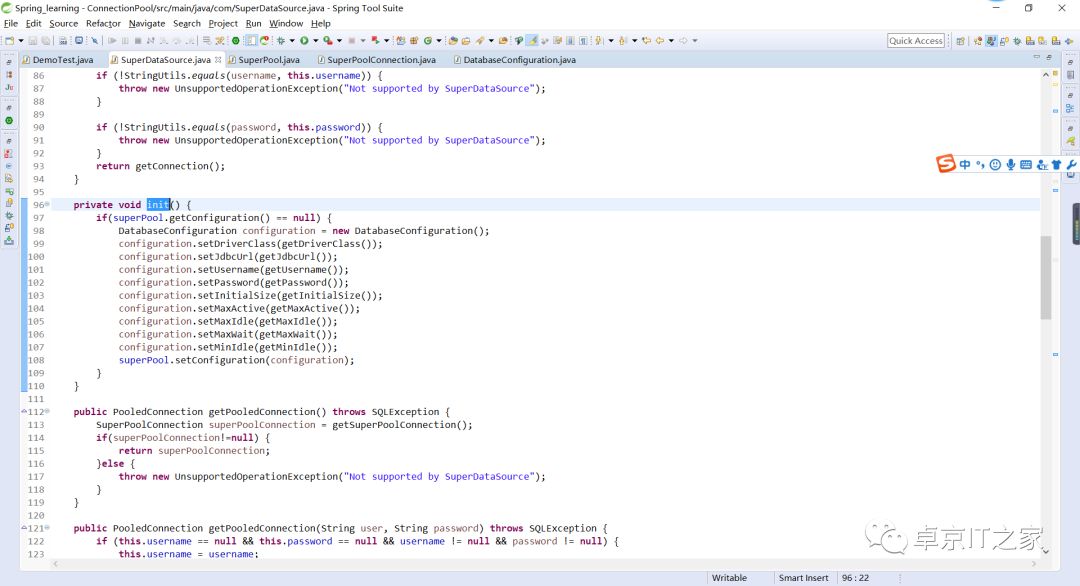
Task: Open the Run configurations dropdown arrow
Action: (x=315, y=41)
